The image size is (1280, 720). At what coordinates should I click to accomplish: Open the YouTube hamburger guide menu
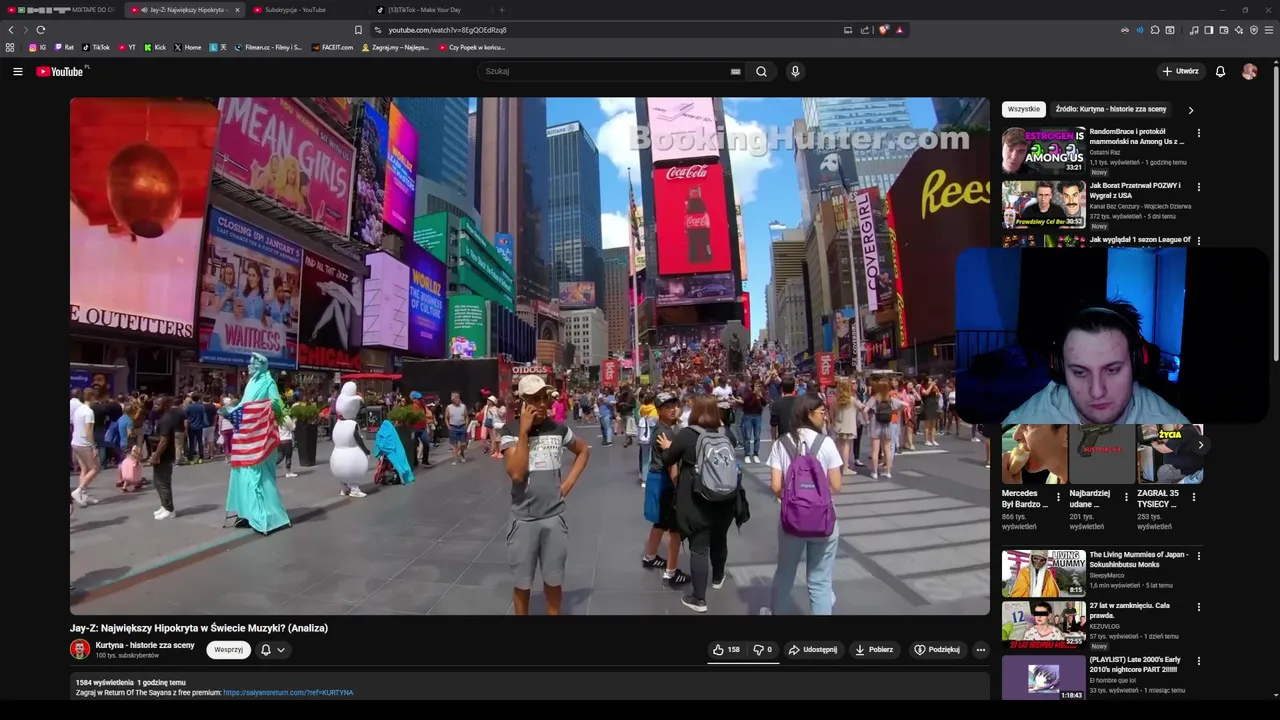pos(17,71)
